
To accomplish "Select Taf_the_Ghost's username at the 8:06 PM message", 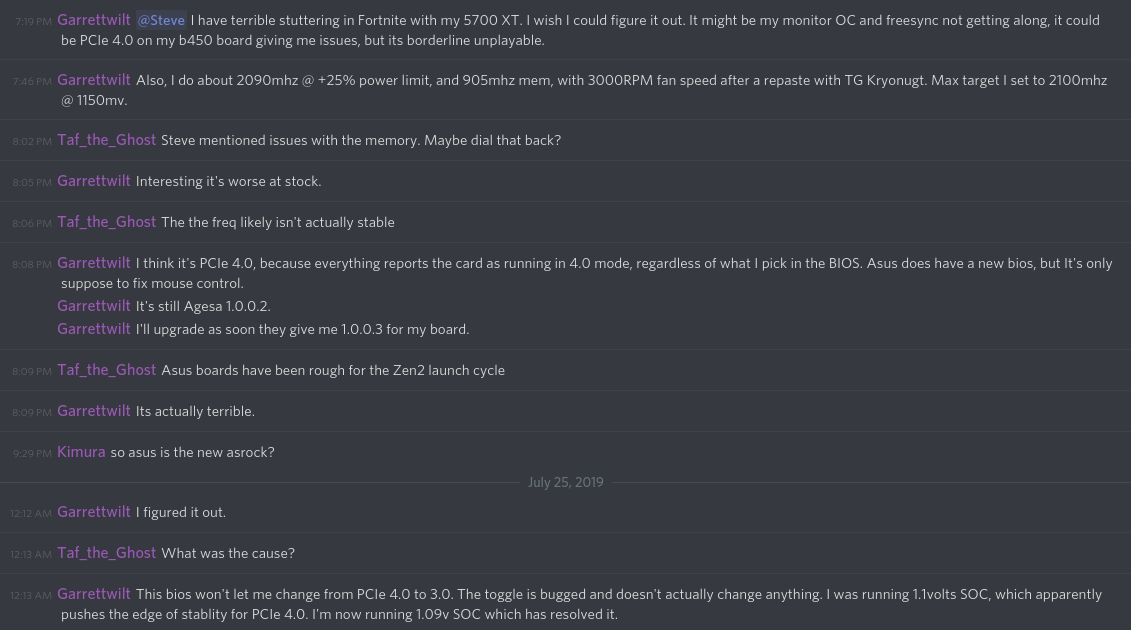I will point(106,222).
